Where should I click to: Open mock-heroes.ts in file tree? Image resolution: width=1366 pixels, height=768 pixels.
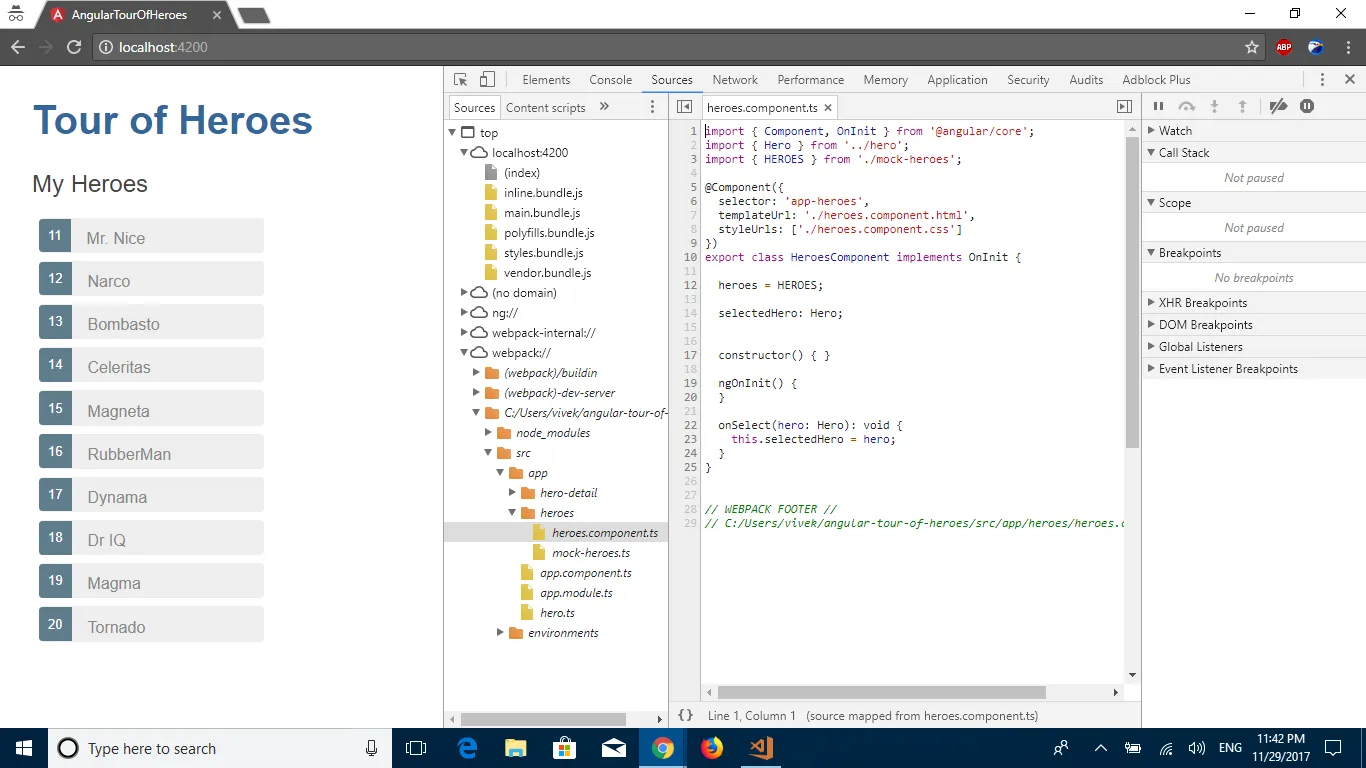point(590,553)
